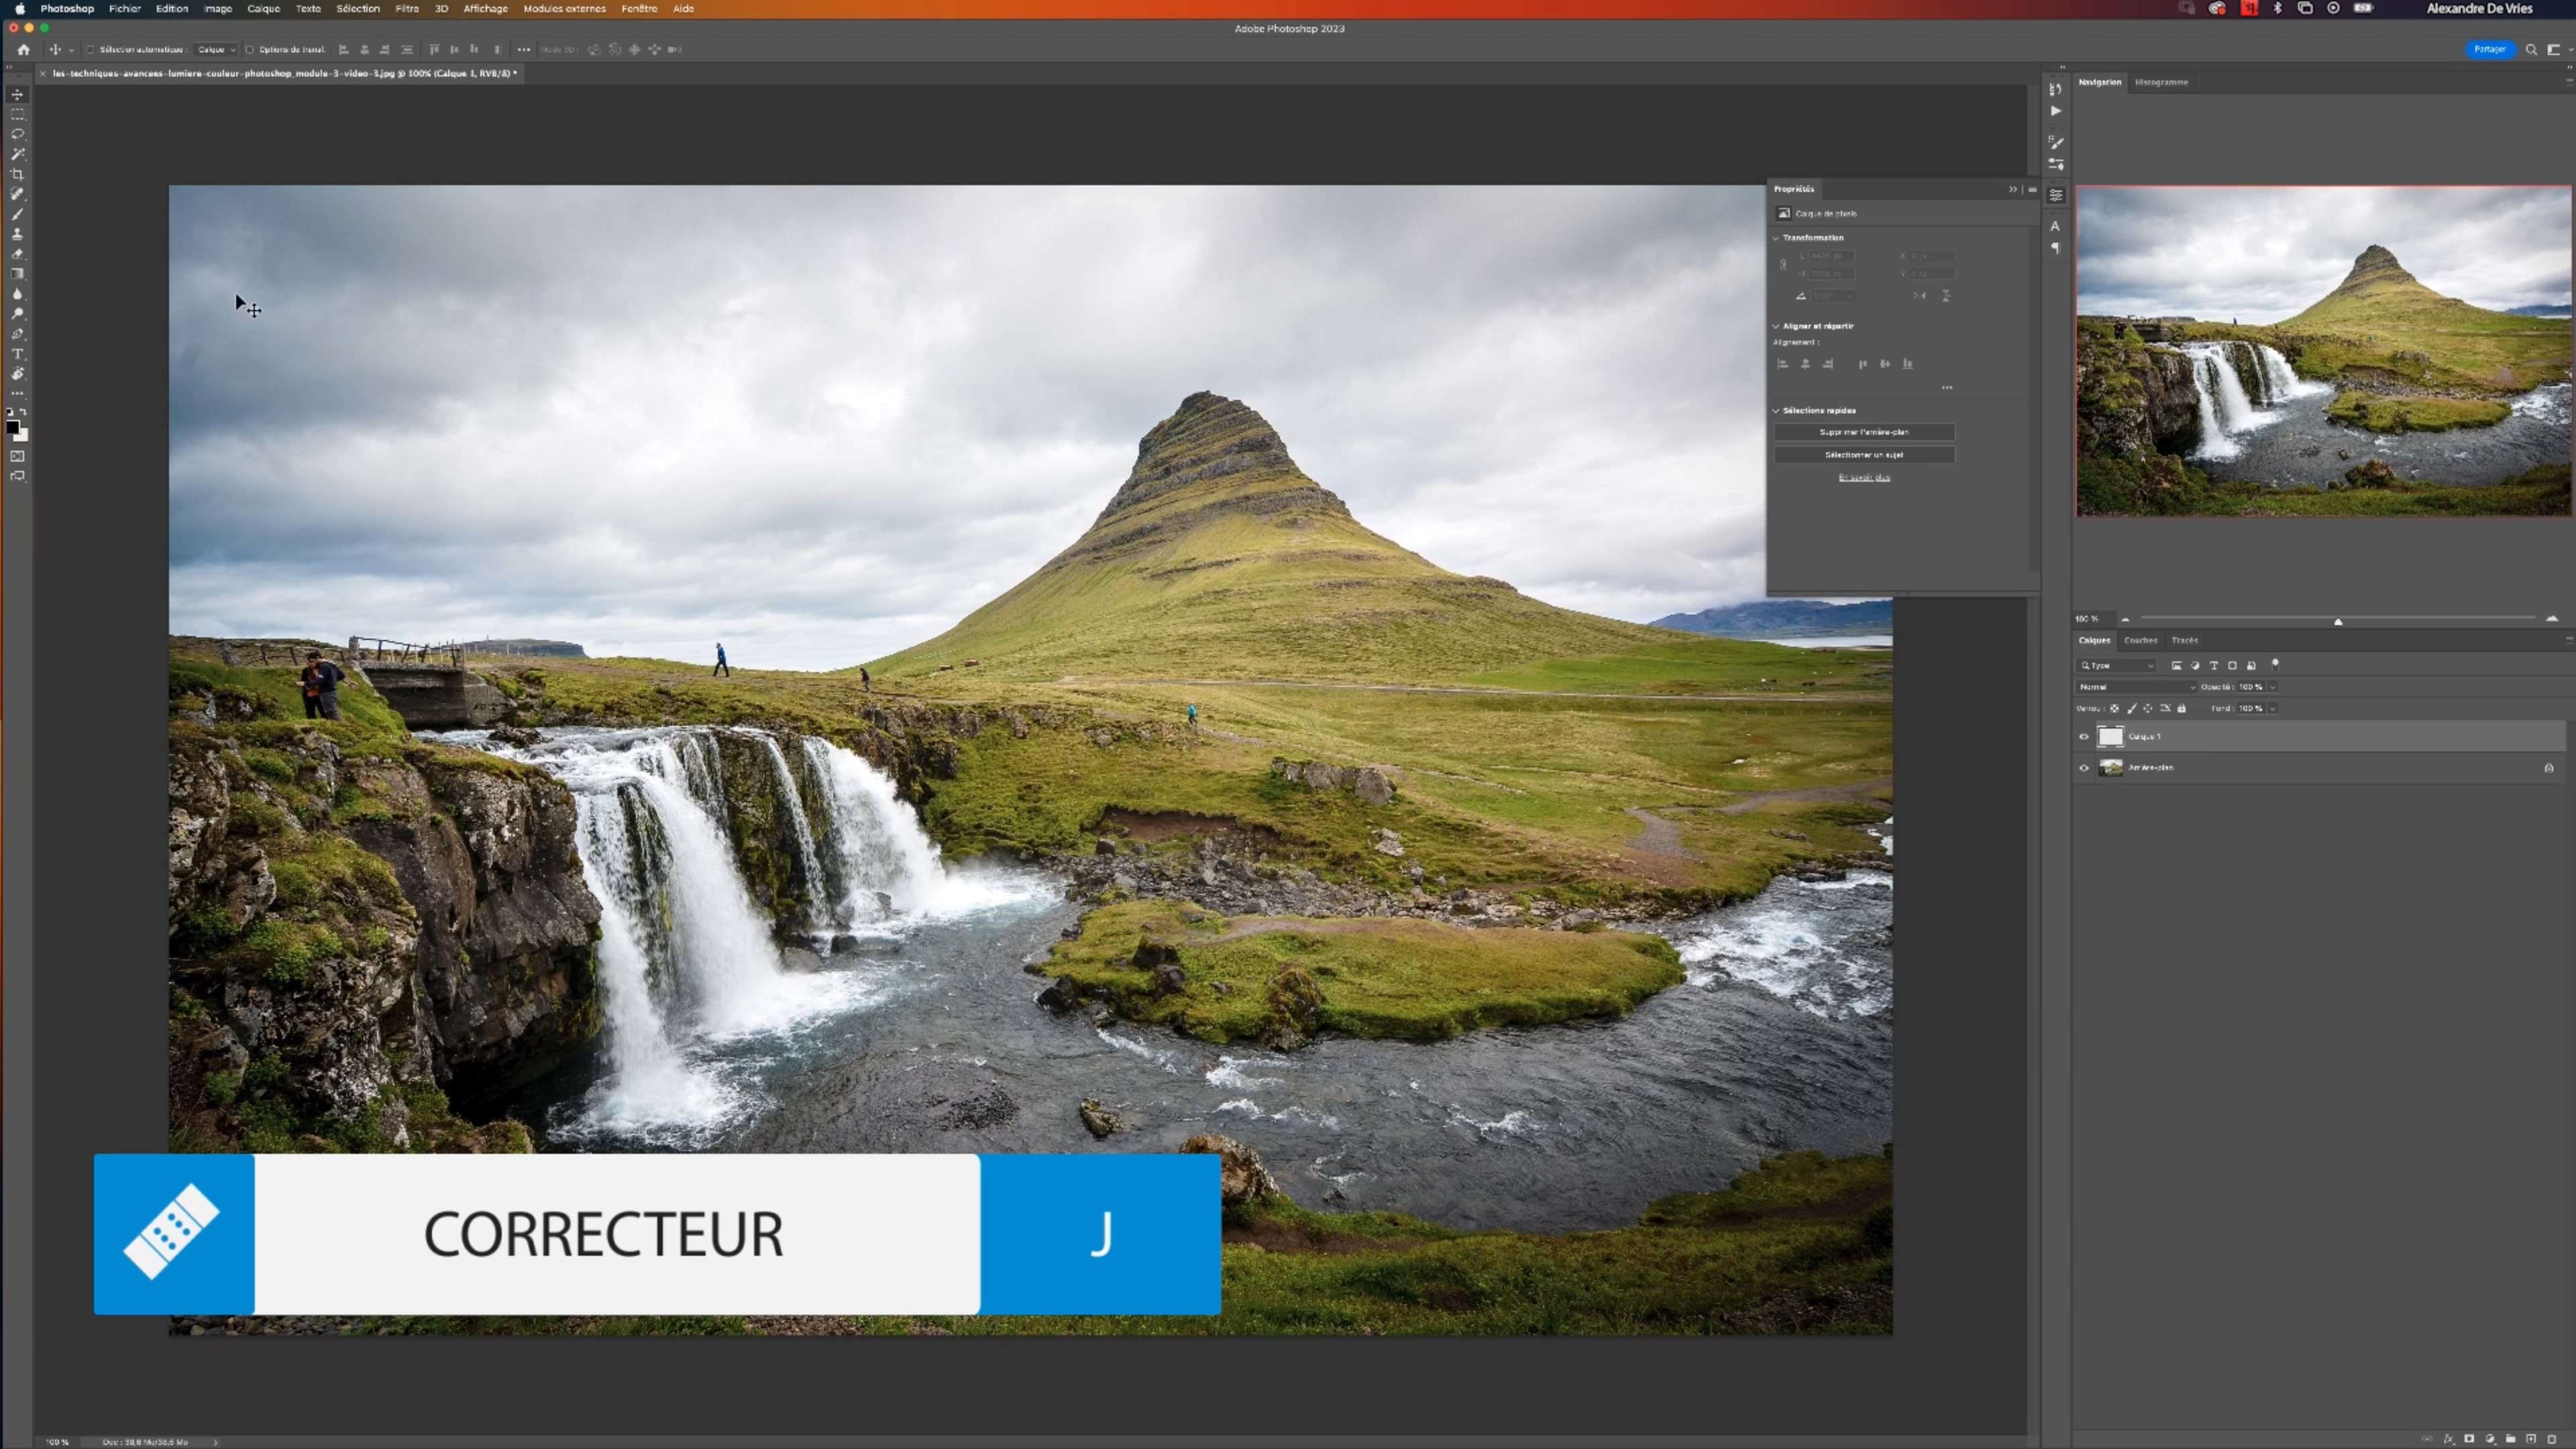2576x1449 pixels.
Task: Hide the Arrière-plan layer
Action: (x=2084, y=768)
